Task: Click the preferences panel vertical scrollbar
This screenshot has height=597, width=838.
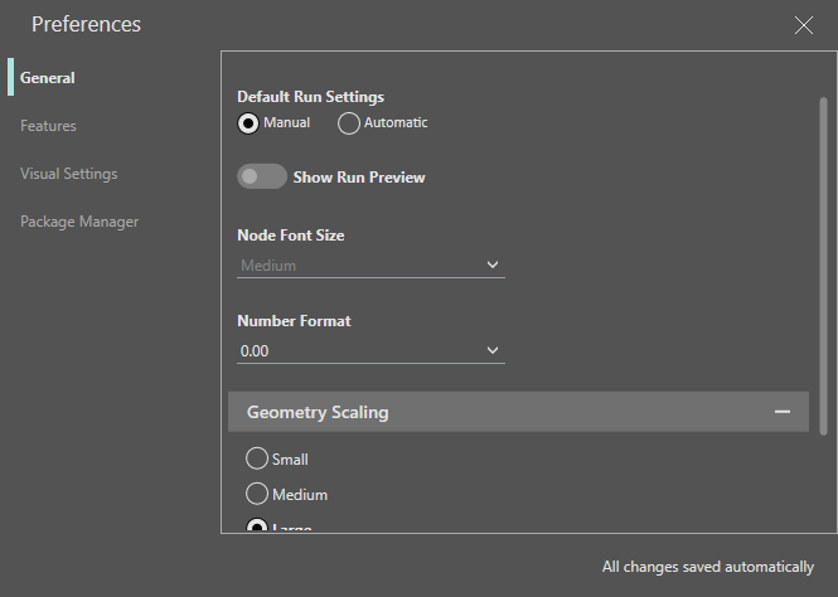Action: click(x=823, y=266)
